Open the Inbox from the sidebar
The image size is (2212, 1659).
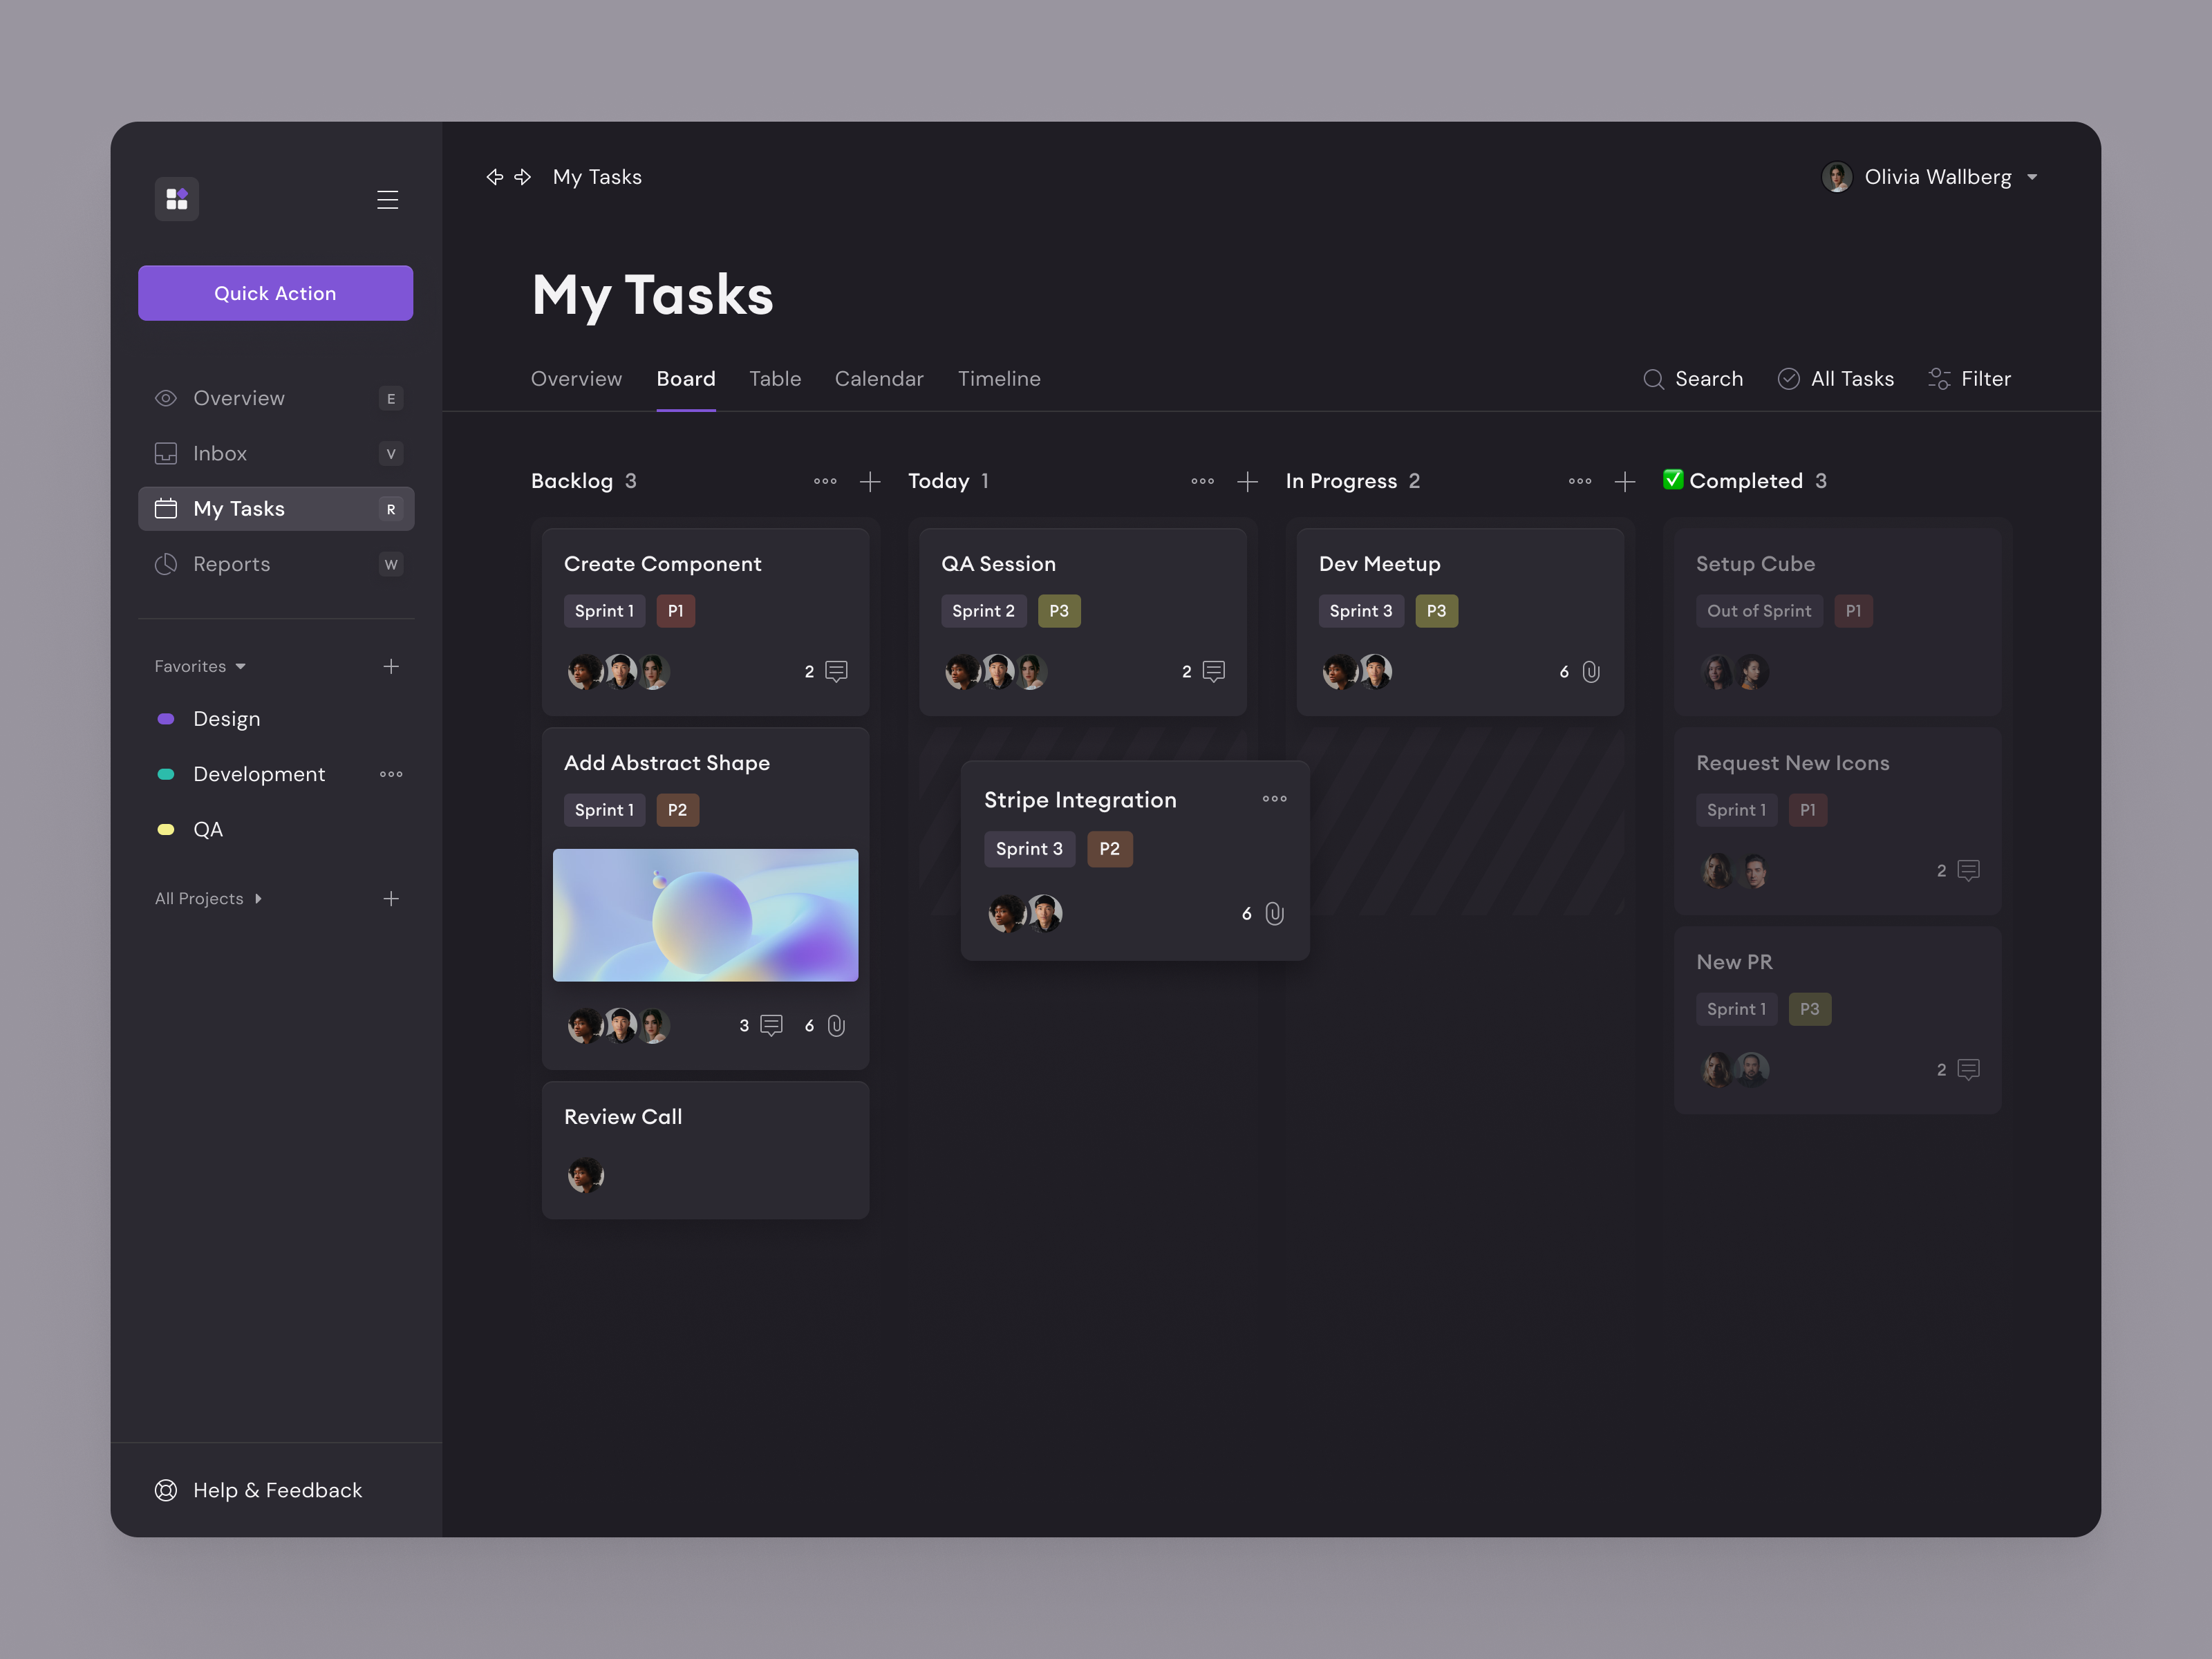[220, 453]
